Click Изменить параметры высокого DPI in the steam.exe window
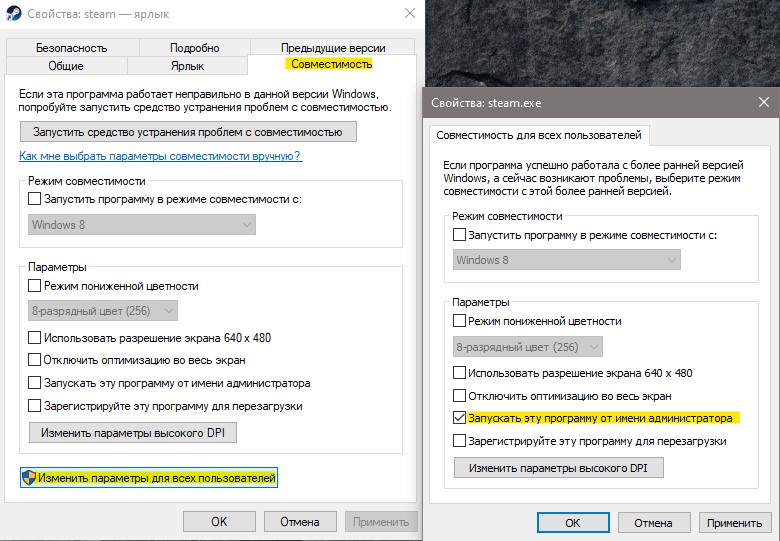This screenshot has width=780, height=541. point(558,468)
